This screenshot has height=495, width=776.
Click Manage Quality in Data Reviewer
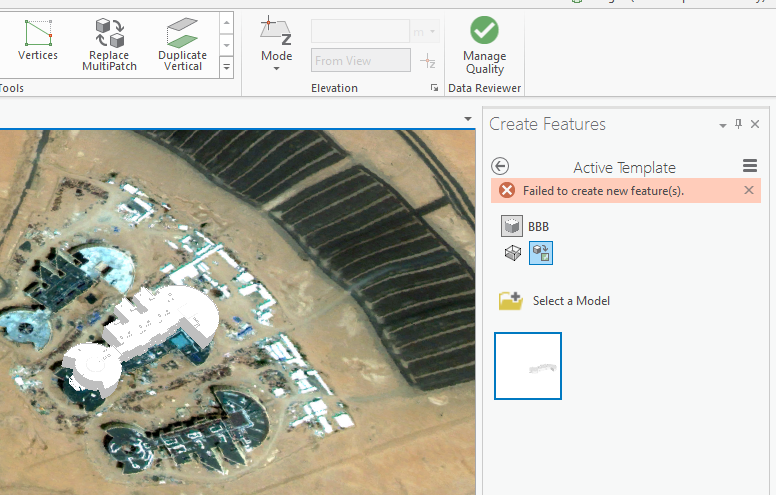point(485,46)
